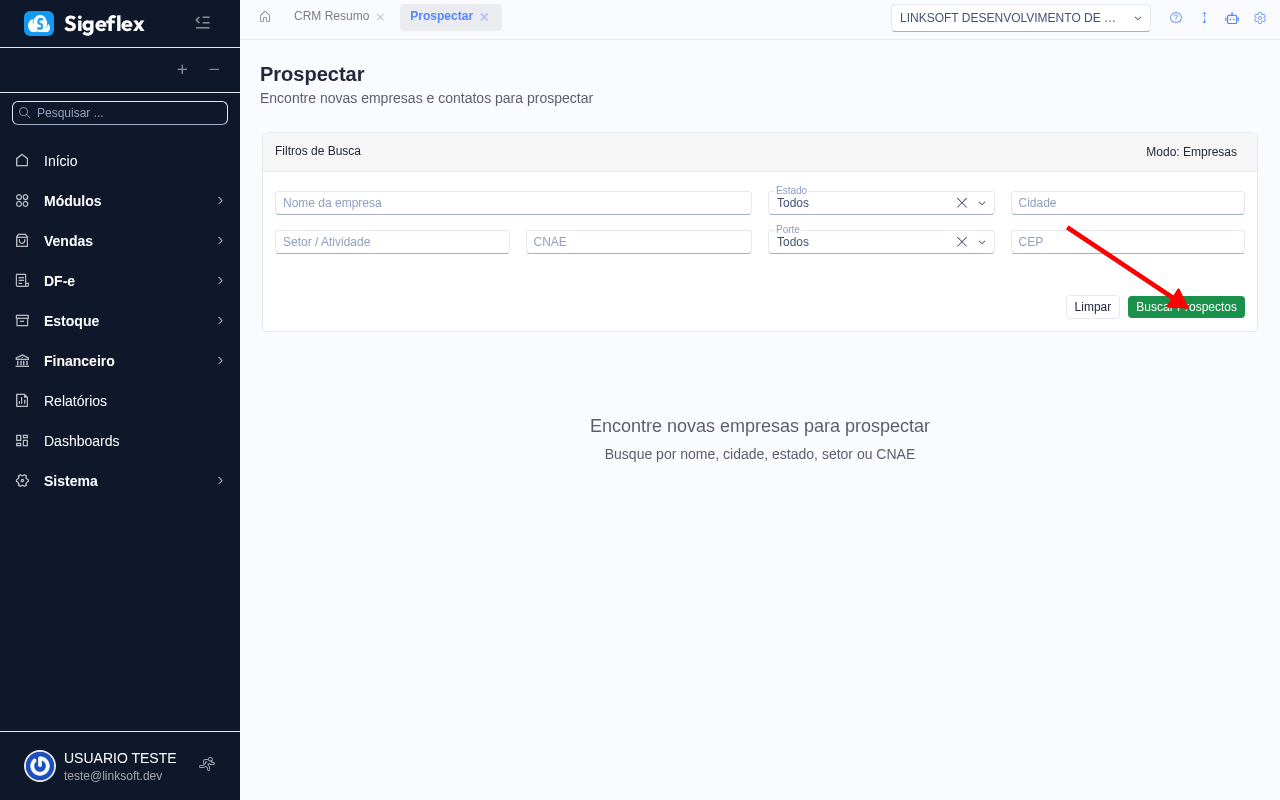Click the Buscar Prospectos button

point(1186,306)
